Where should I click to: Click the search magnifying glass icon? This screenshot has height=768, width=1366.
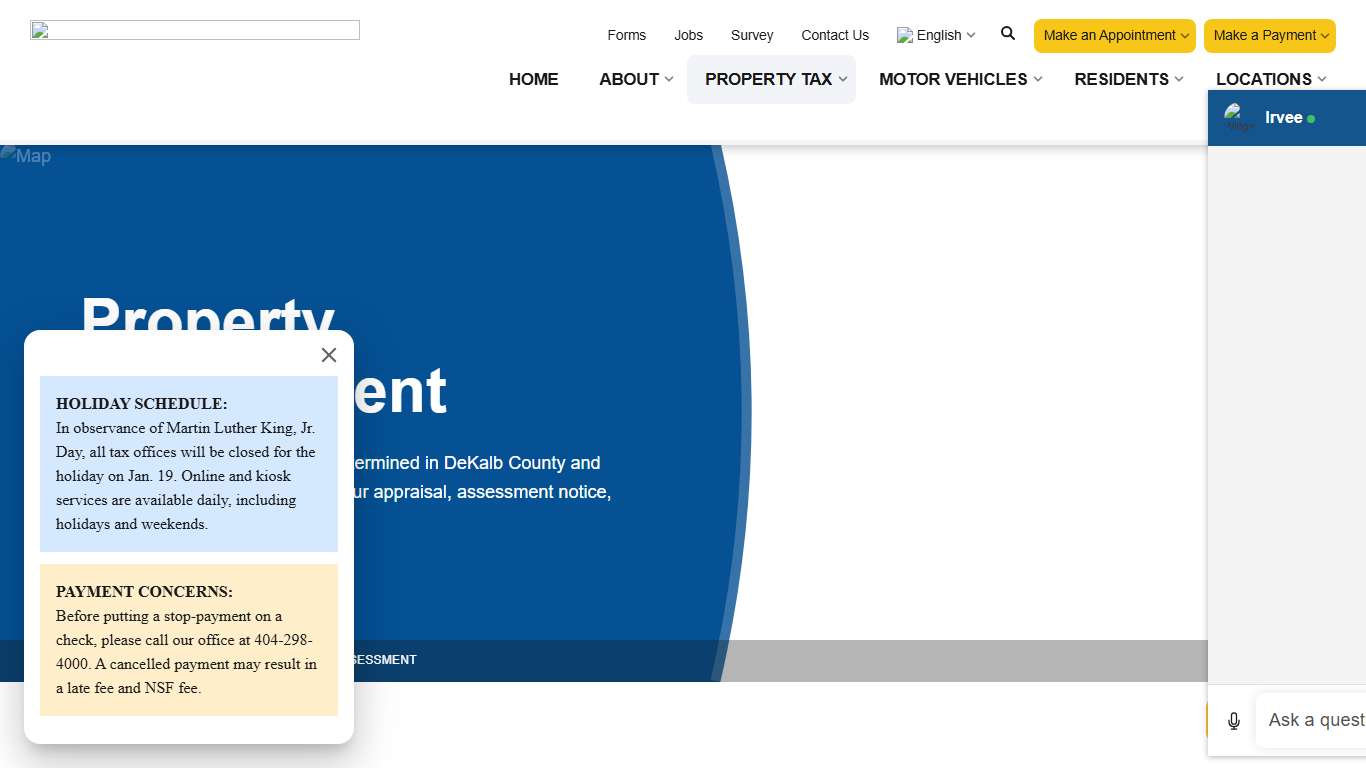point(1008,33)
